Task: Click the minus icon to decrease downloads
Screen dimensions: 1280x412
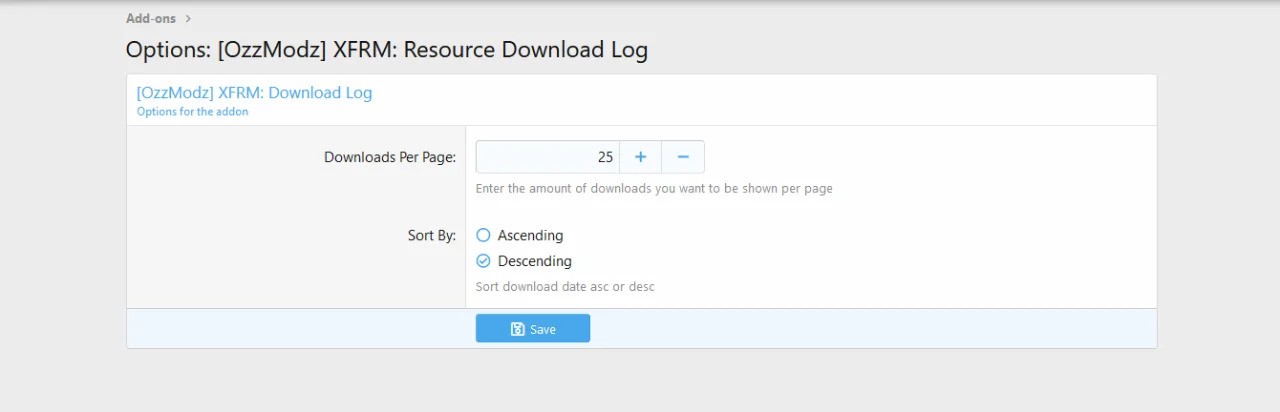Action: 683,157
